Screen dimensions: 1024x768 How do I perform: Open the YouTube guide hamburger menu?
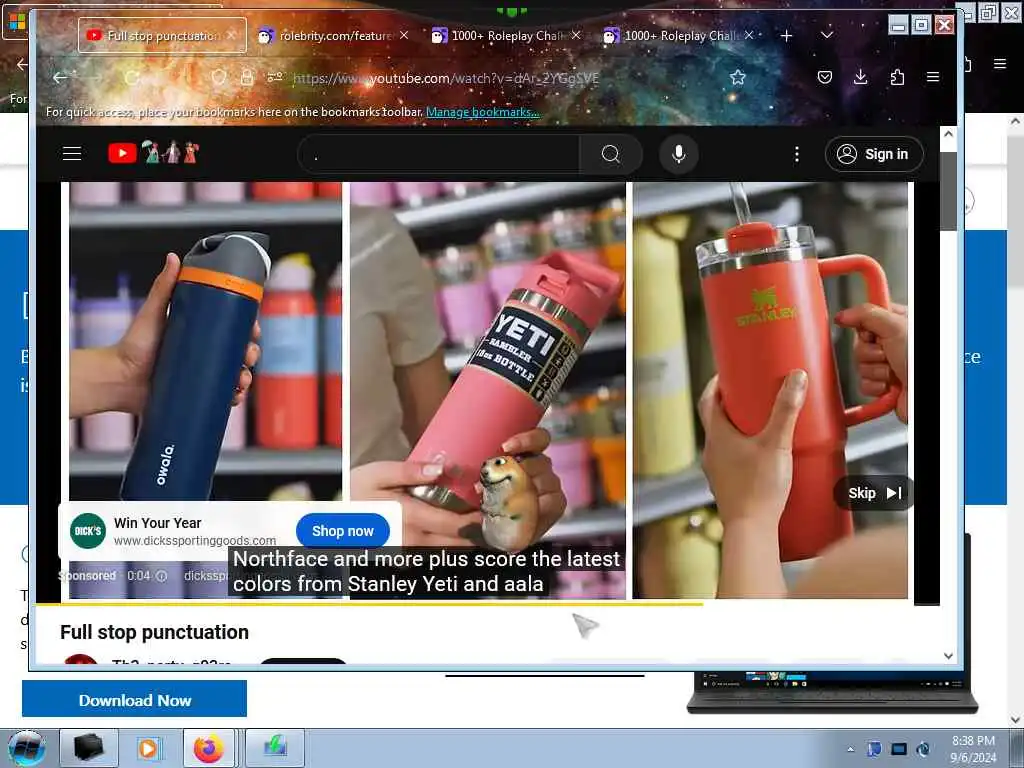click(x=72, y=153)
